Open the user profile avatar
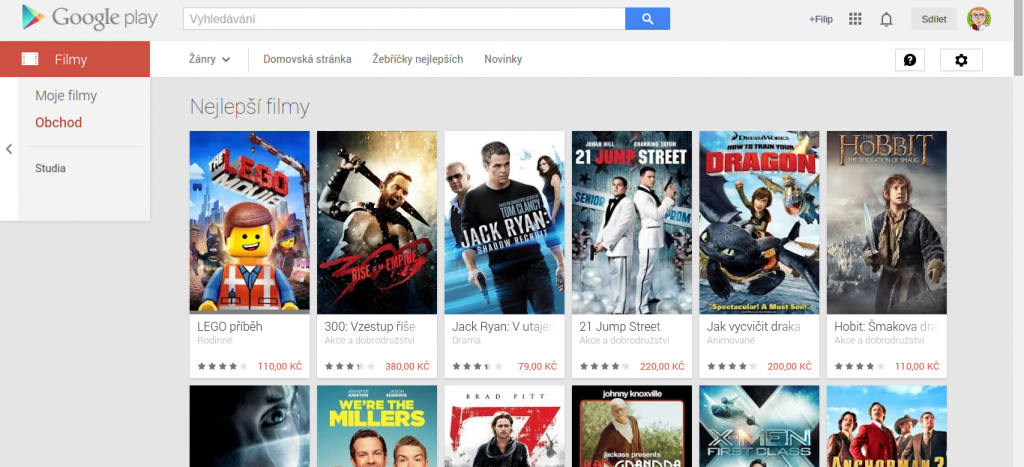 tap(978, 19)
